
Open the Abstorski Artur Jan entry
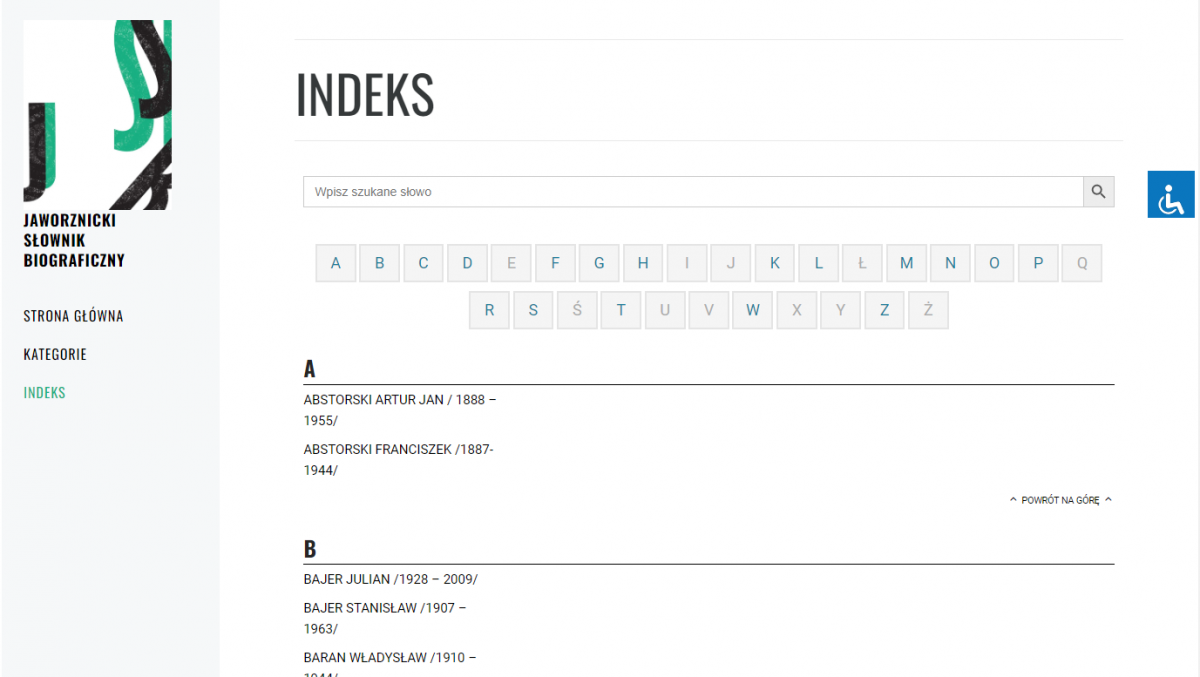coord(399,400)
